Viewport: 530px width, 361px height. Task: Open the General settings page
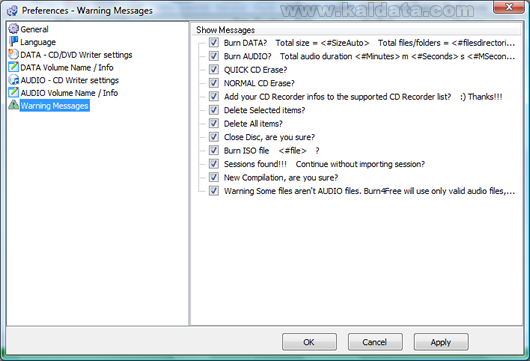tap(34, 29)
